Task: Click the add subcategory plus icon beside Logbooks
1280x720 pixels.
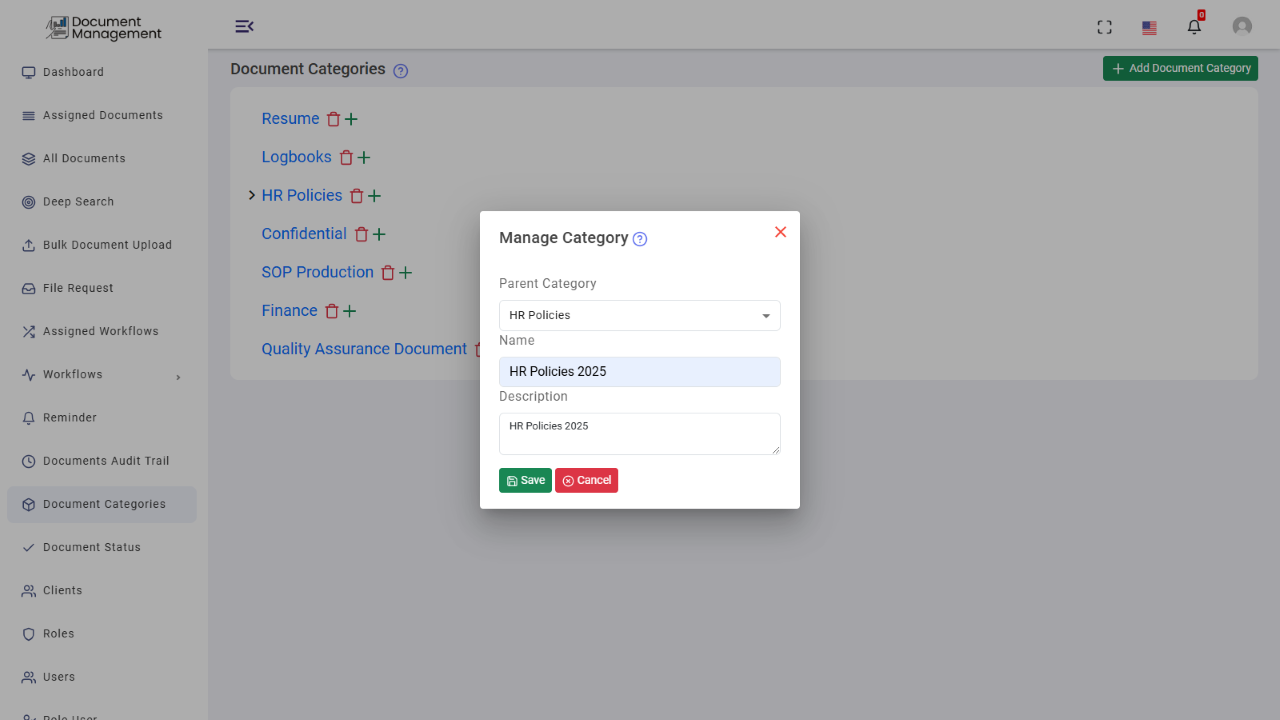Action: click(365, 157)
